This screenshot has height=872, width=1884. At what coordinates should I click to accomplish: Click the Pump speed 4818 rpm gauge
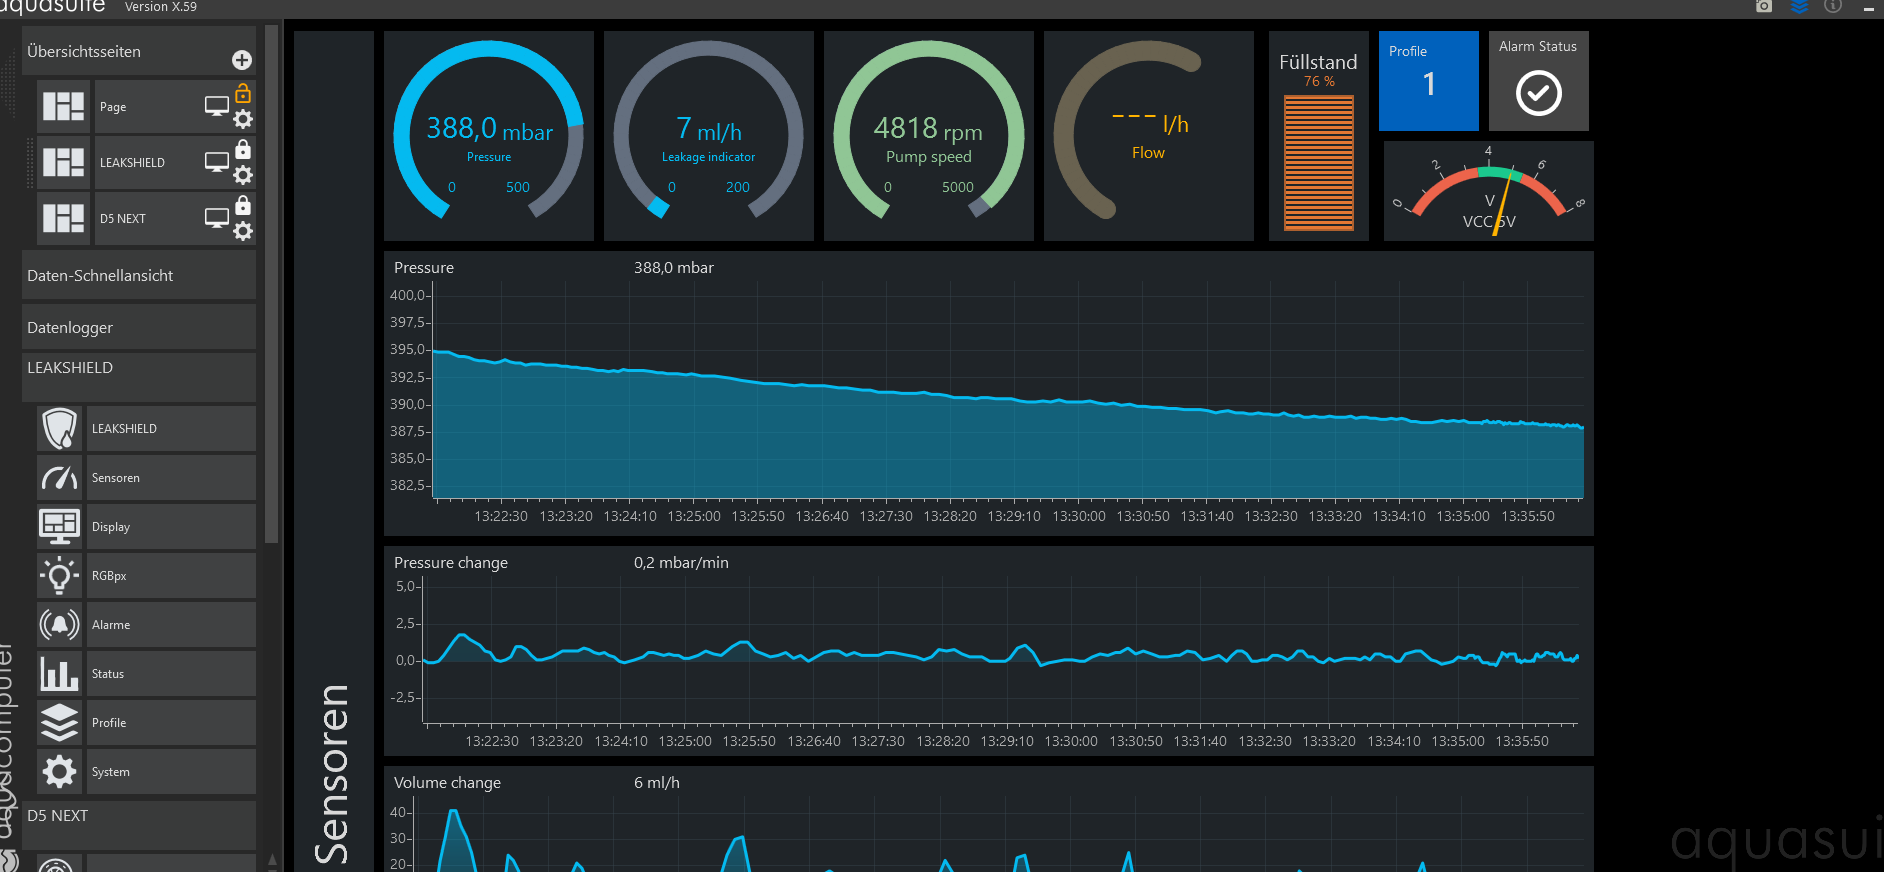[x=929, y=136]
